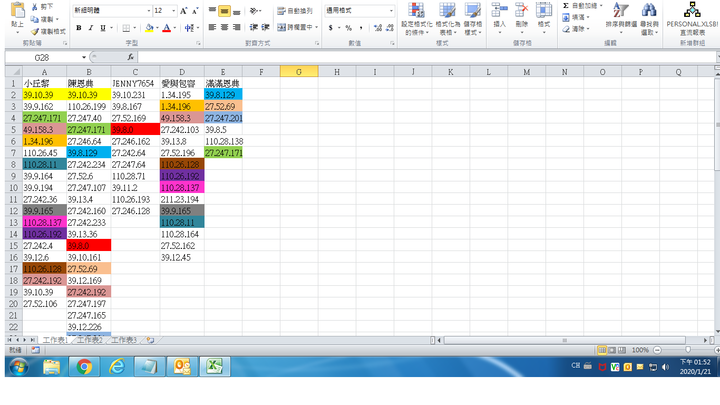This screenshot has width=720, height=405.
Task: Apply the red font color A
Action: point(166,28)
